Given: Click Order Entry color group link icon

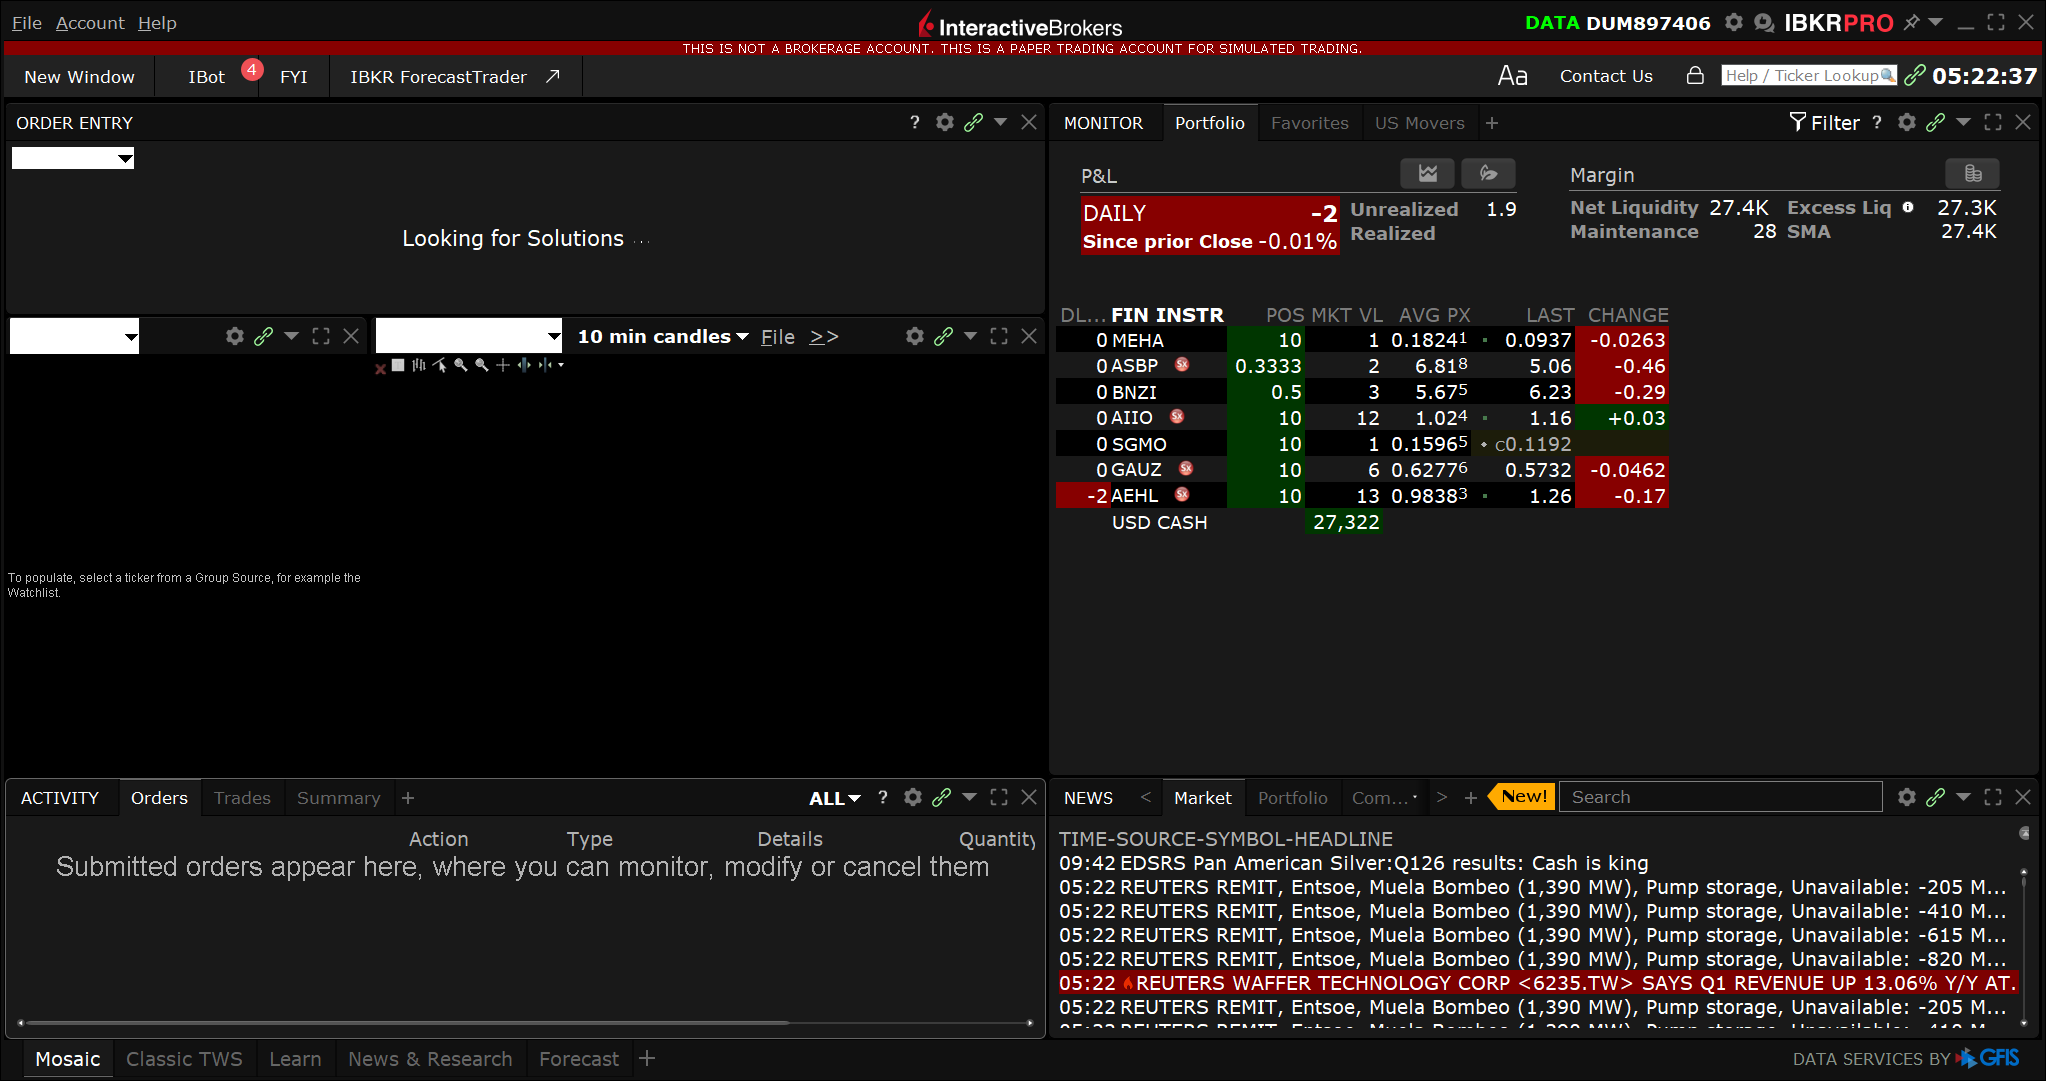Looking at the screenshot, I should click(x=973, y=122).
